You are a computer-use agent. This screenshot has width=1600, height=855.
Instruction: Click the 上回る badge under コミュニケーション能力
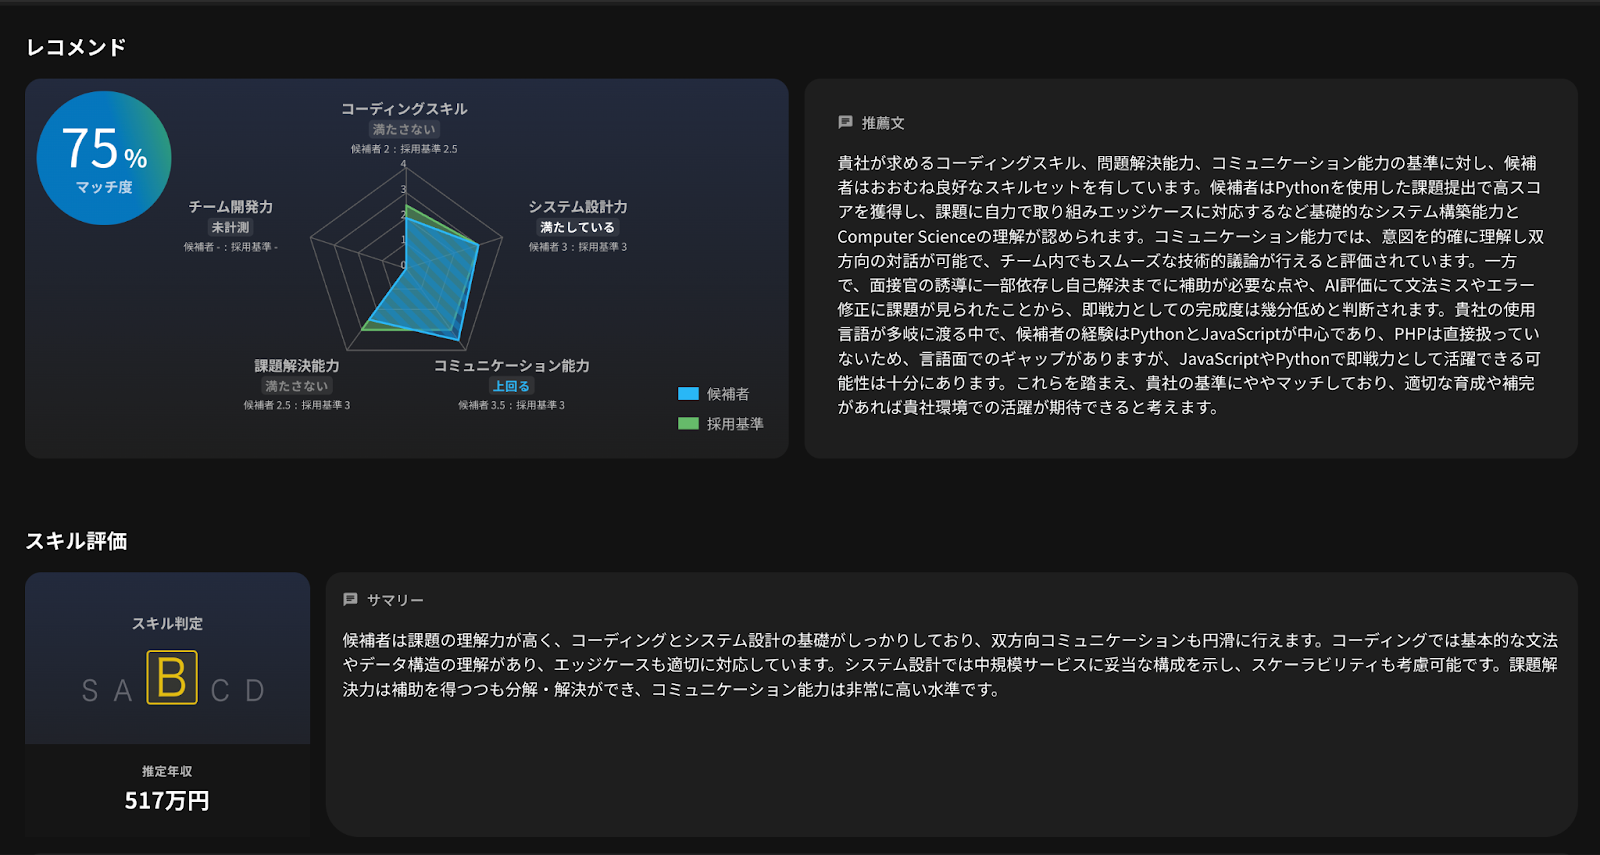(x=511, y=386)
